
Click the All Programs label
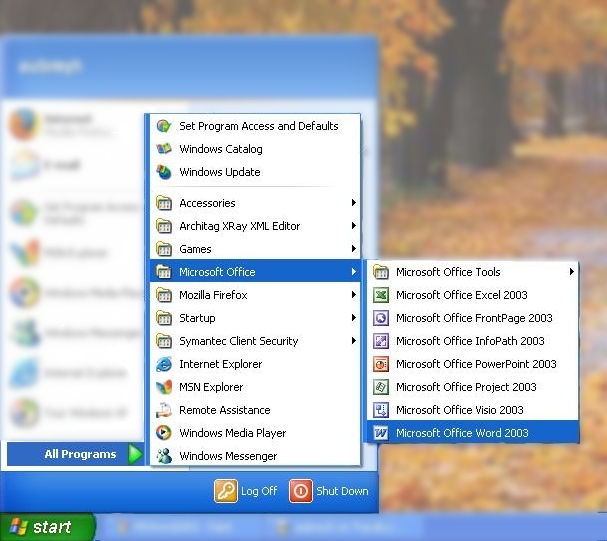click(x=81, y=454)
